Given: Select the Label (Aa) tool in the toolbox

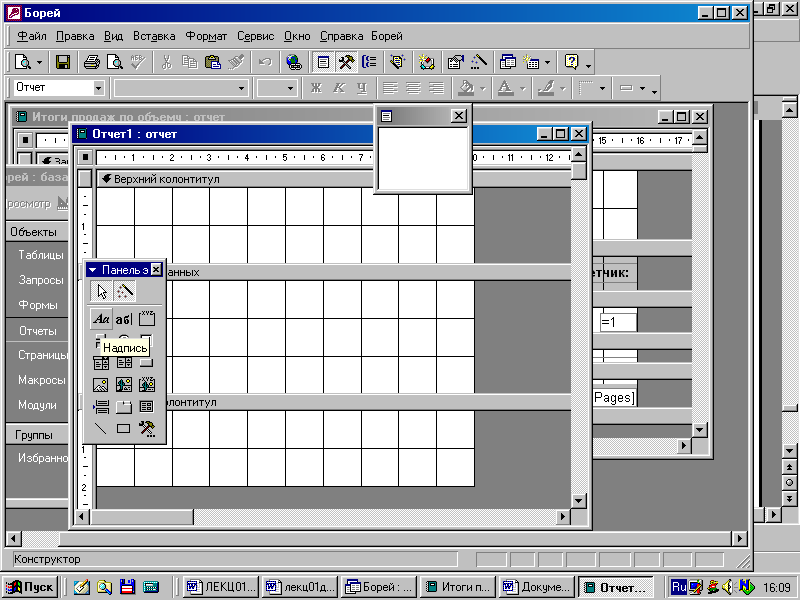Looking at the screenshot, I should (x=101, y=319).
